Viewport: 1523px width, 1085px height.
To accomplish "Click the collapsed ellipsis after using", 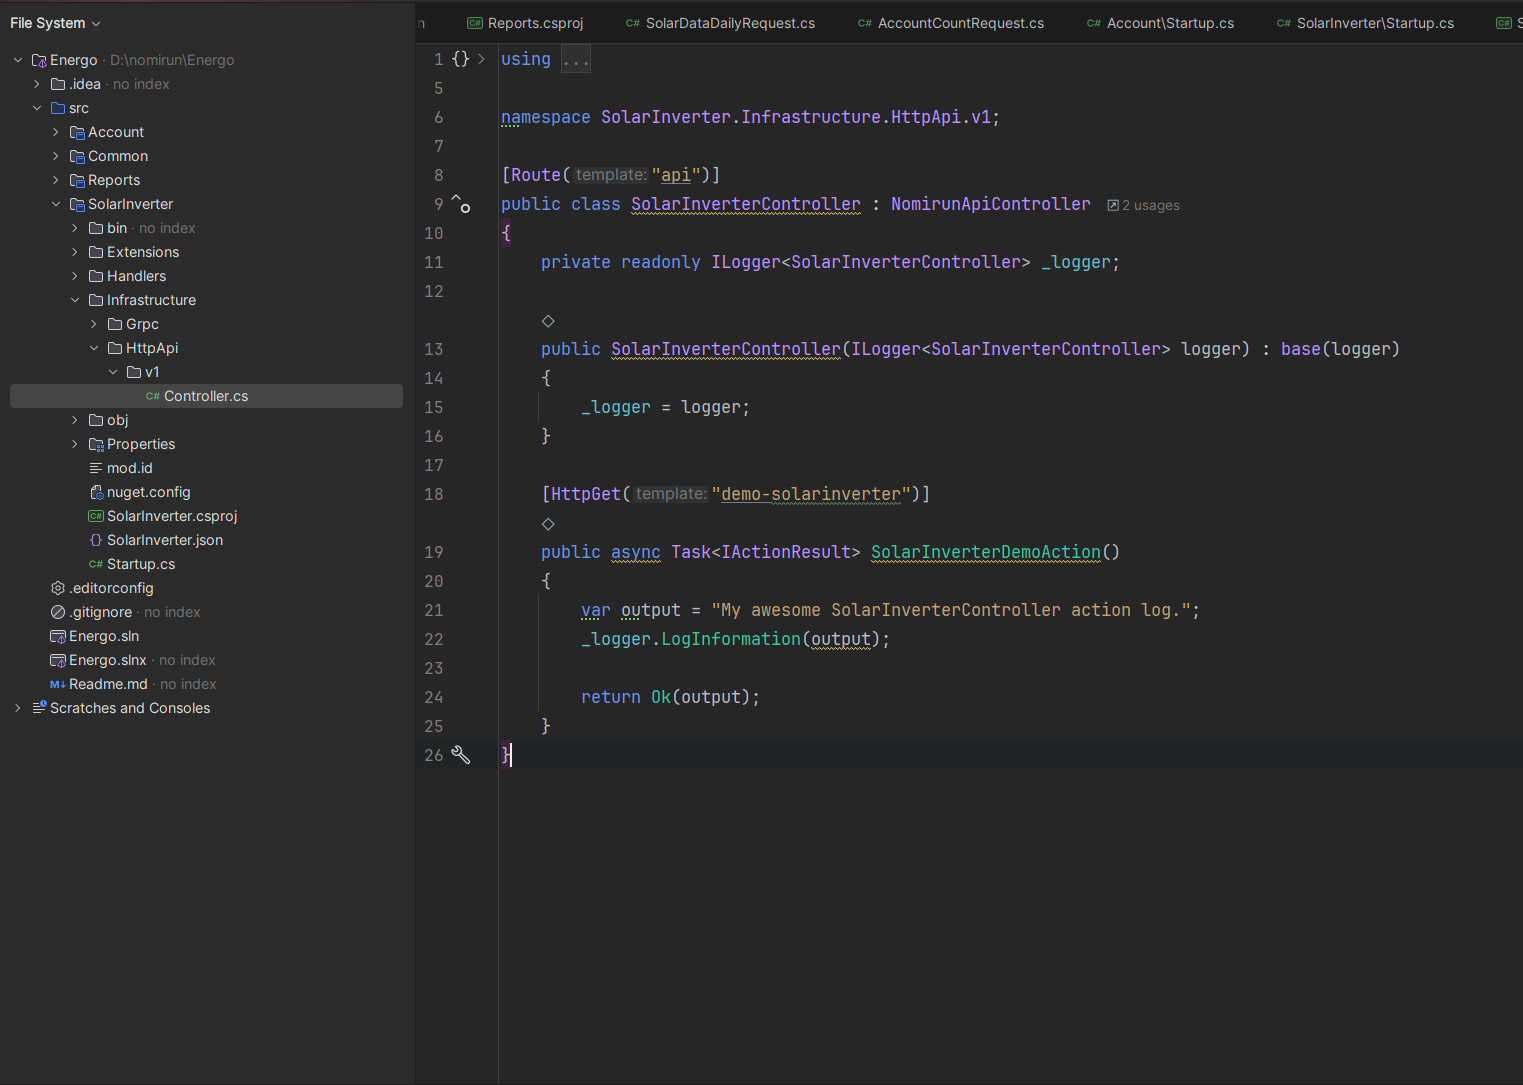I will point(575,60).
